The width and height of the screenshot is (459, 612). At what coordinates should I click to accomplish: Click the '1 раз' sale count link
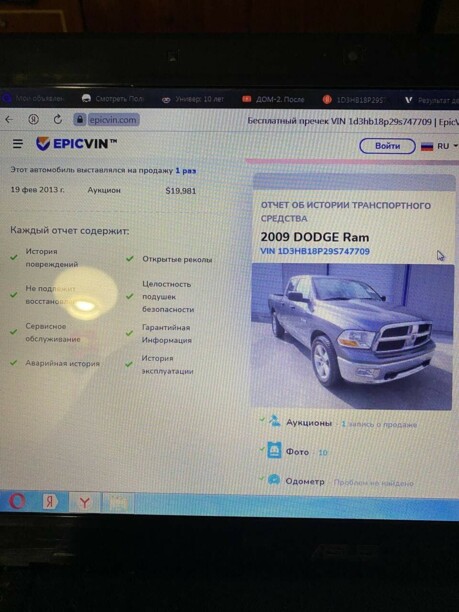[186, 171]
